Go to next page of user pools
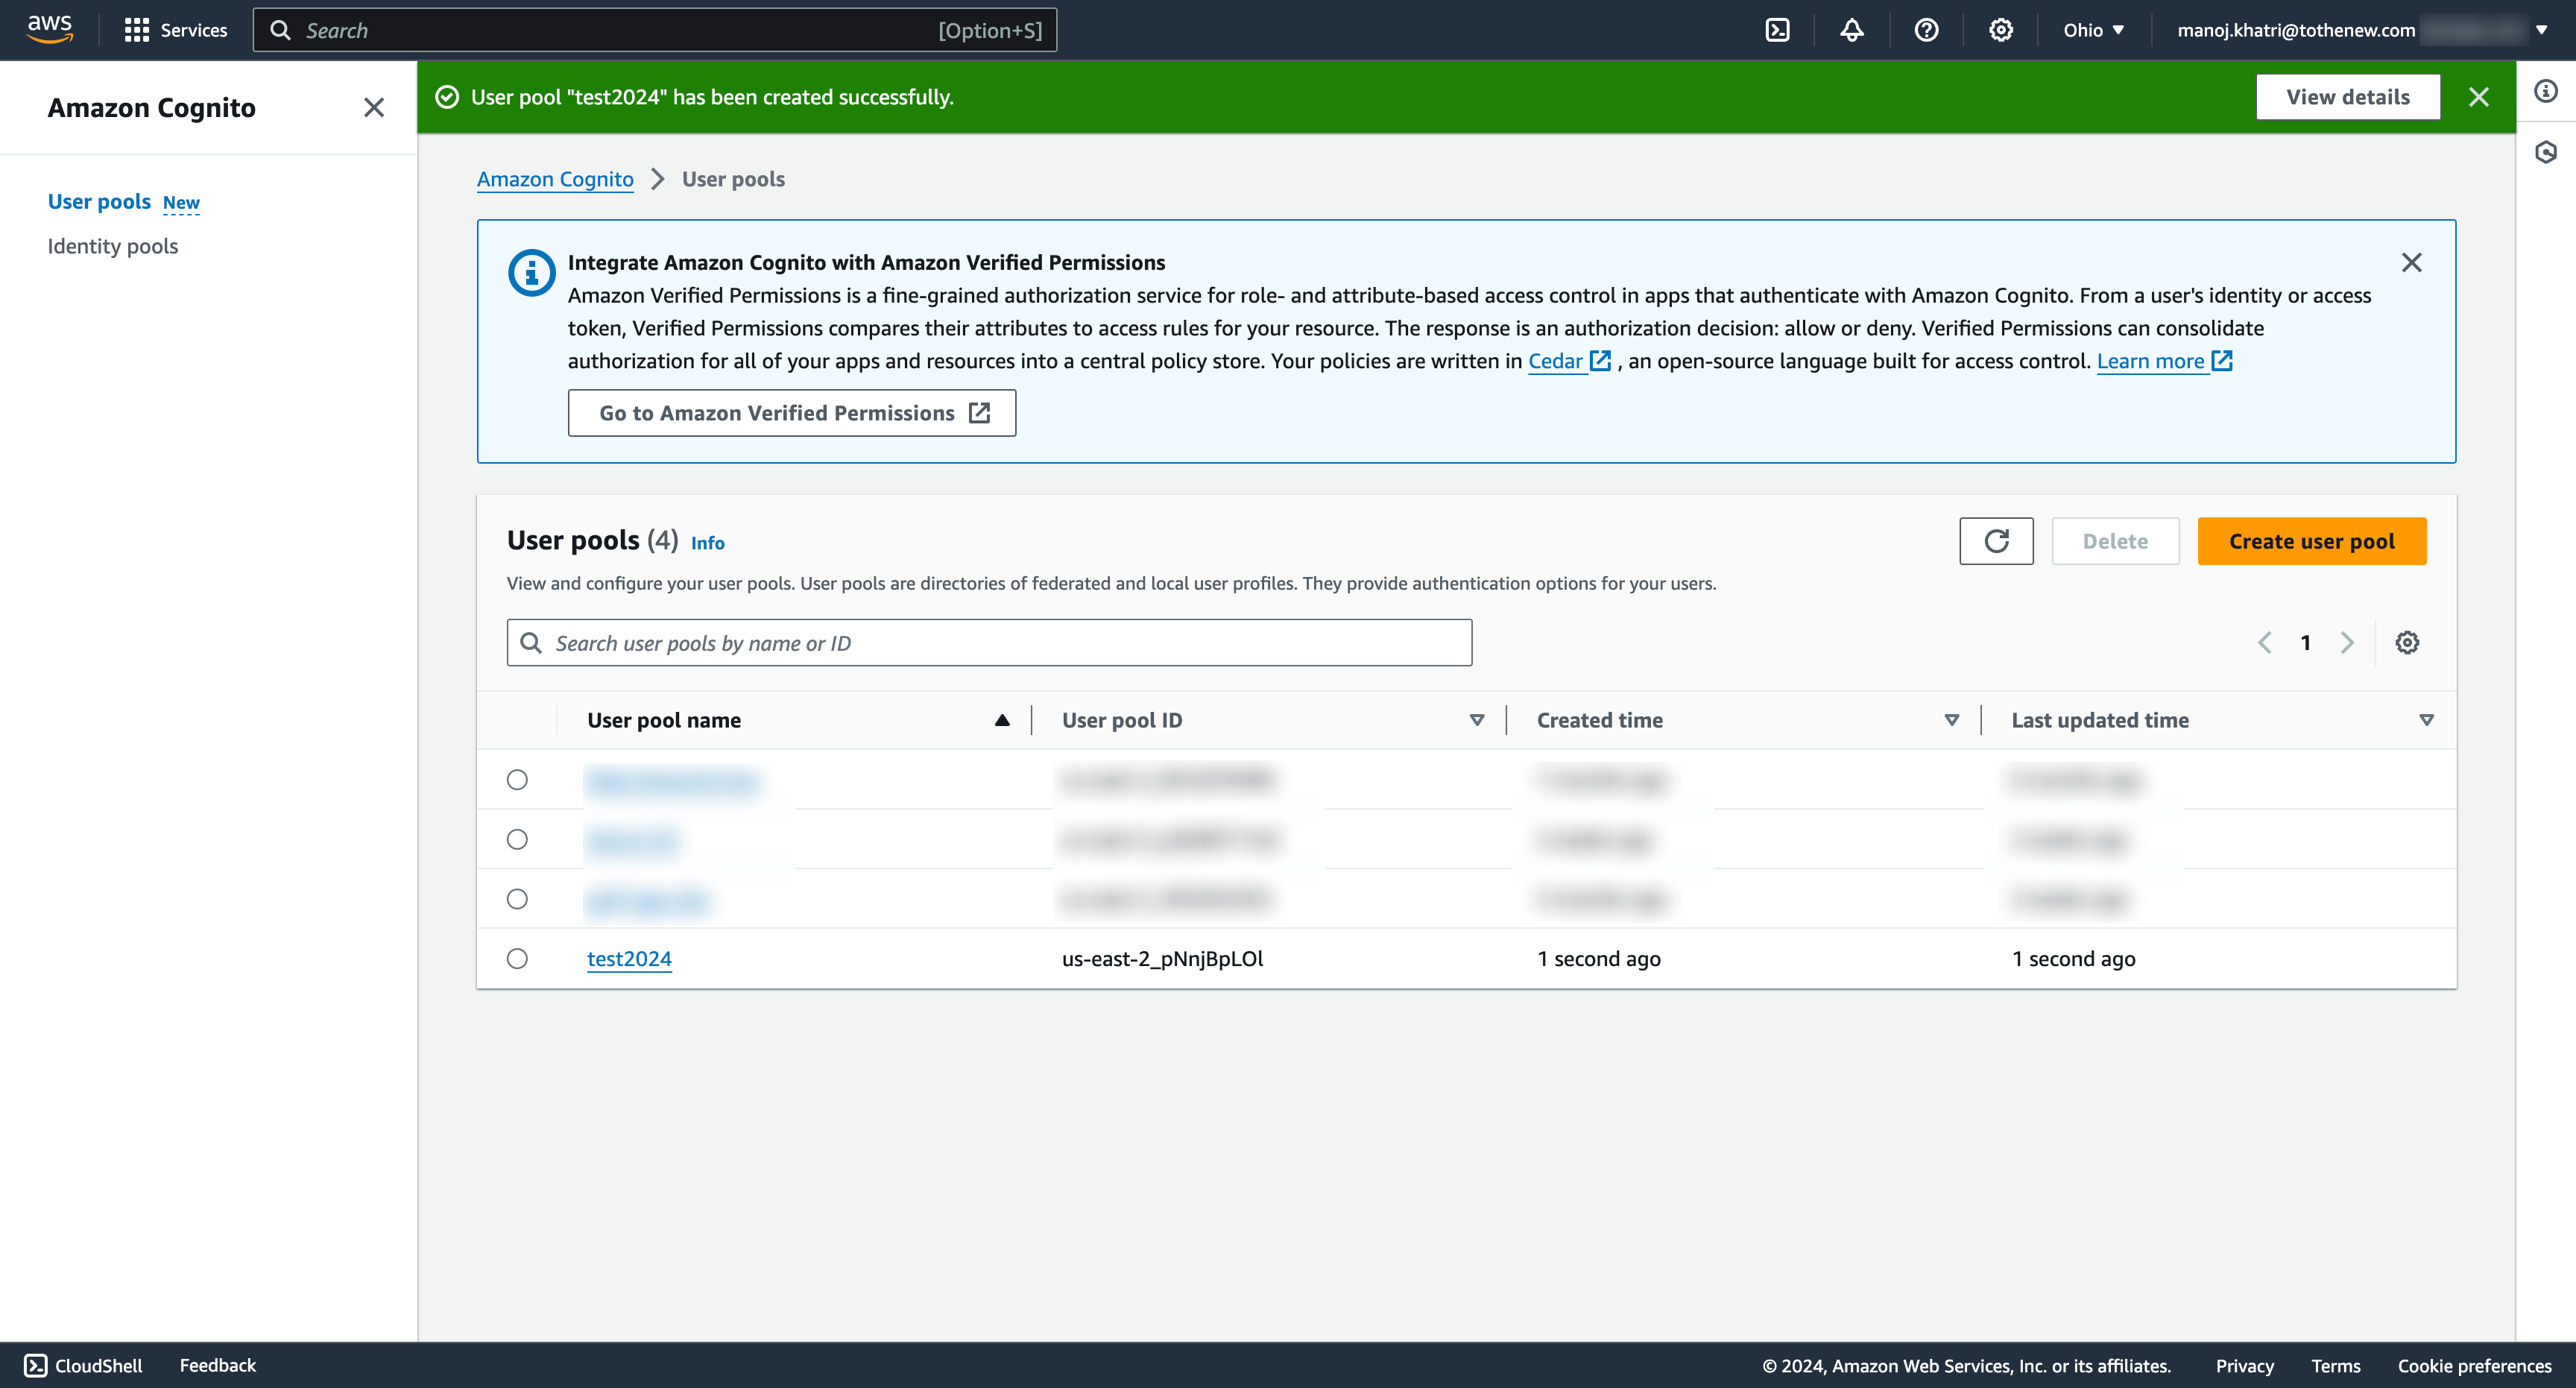 (2347, 642)
